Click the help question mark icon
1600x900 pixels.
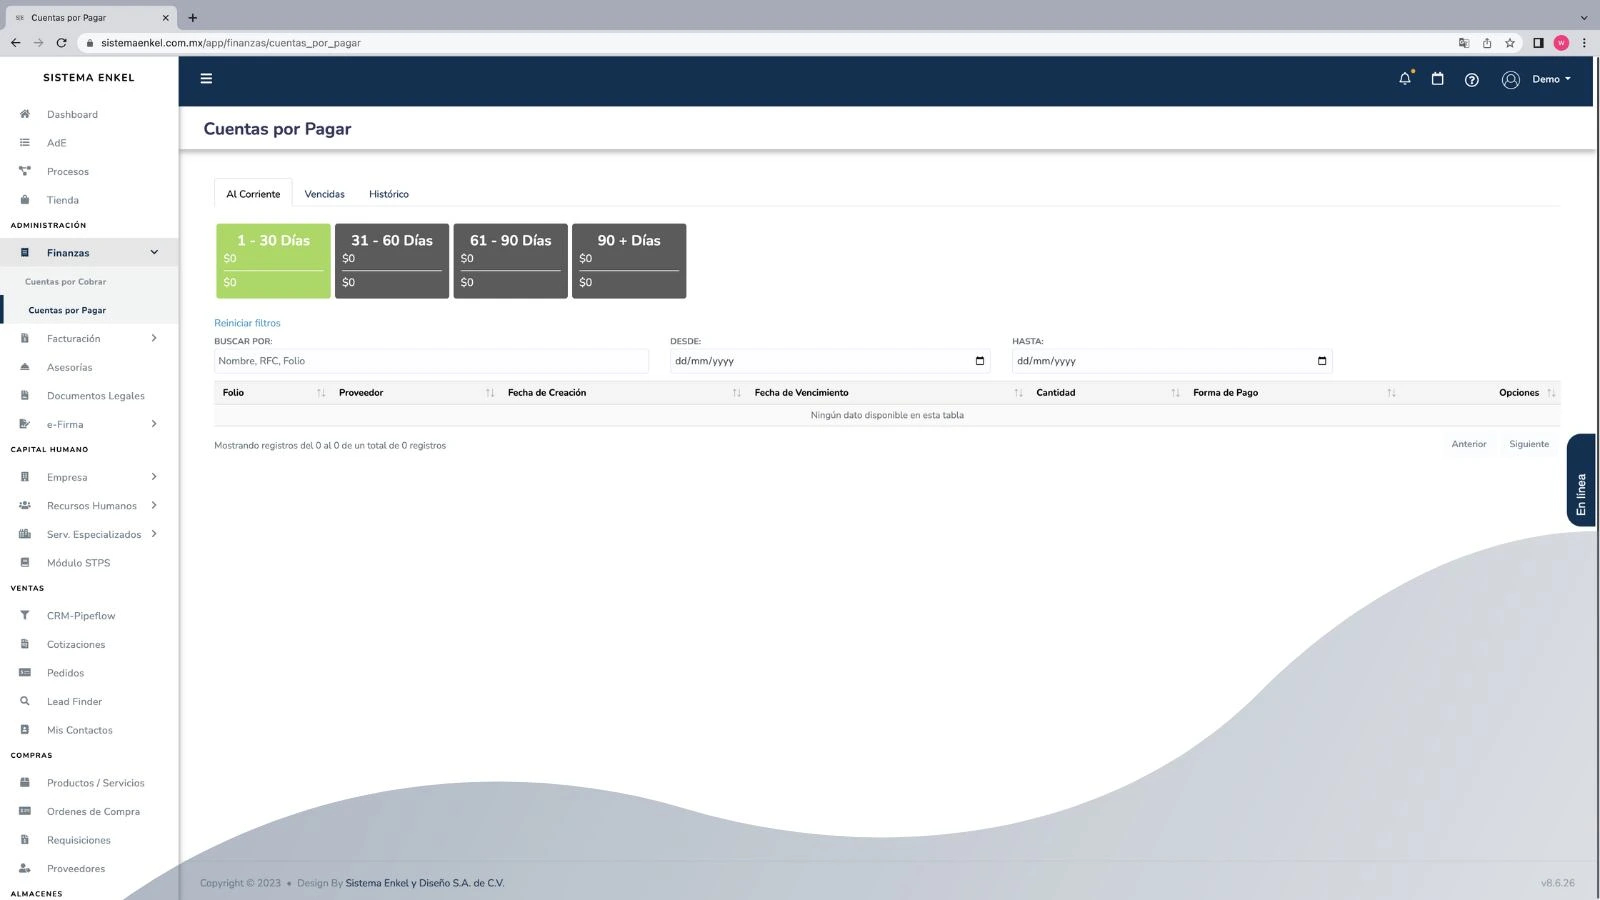(x=1471, y=79)
